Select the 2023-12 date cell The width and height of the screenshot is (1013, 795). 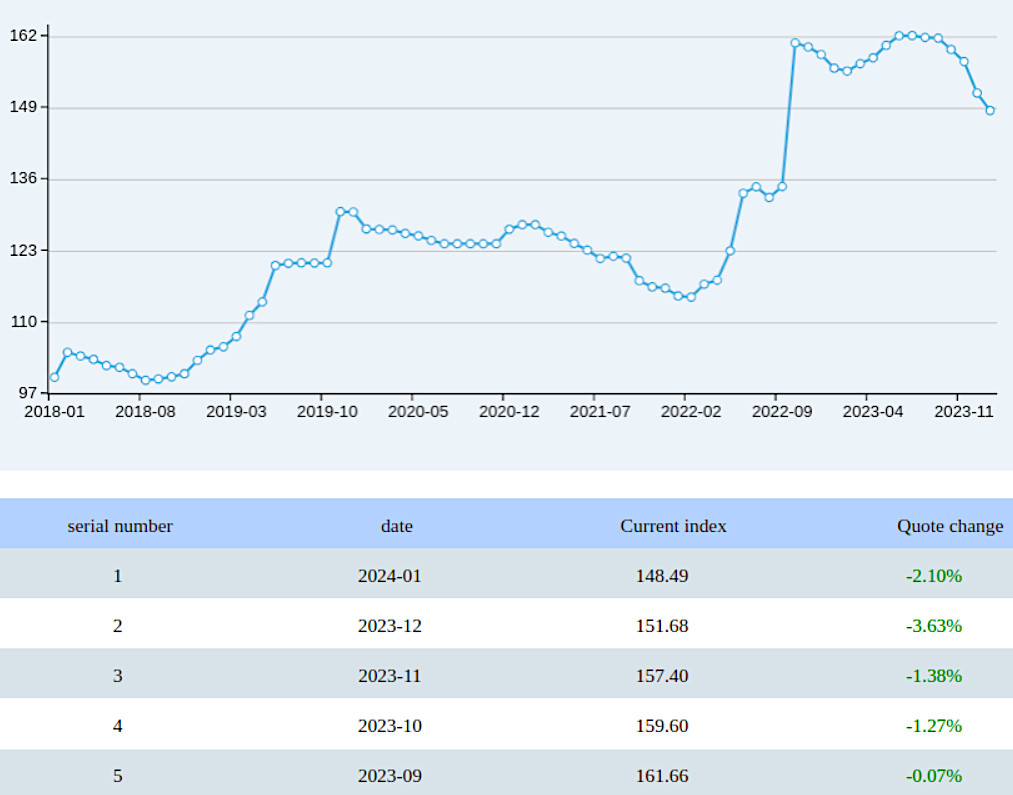tap(390, 625)
